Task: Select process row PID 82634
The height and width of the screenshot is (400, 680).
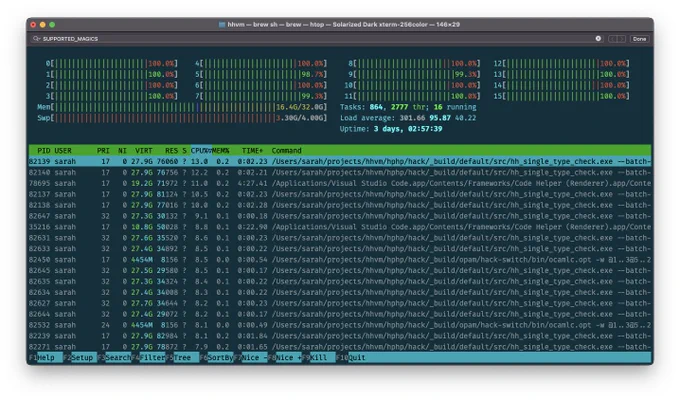Action: [x=340, y=292]
